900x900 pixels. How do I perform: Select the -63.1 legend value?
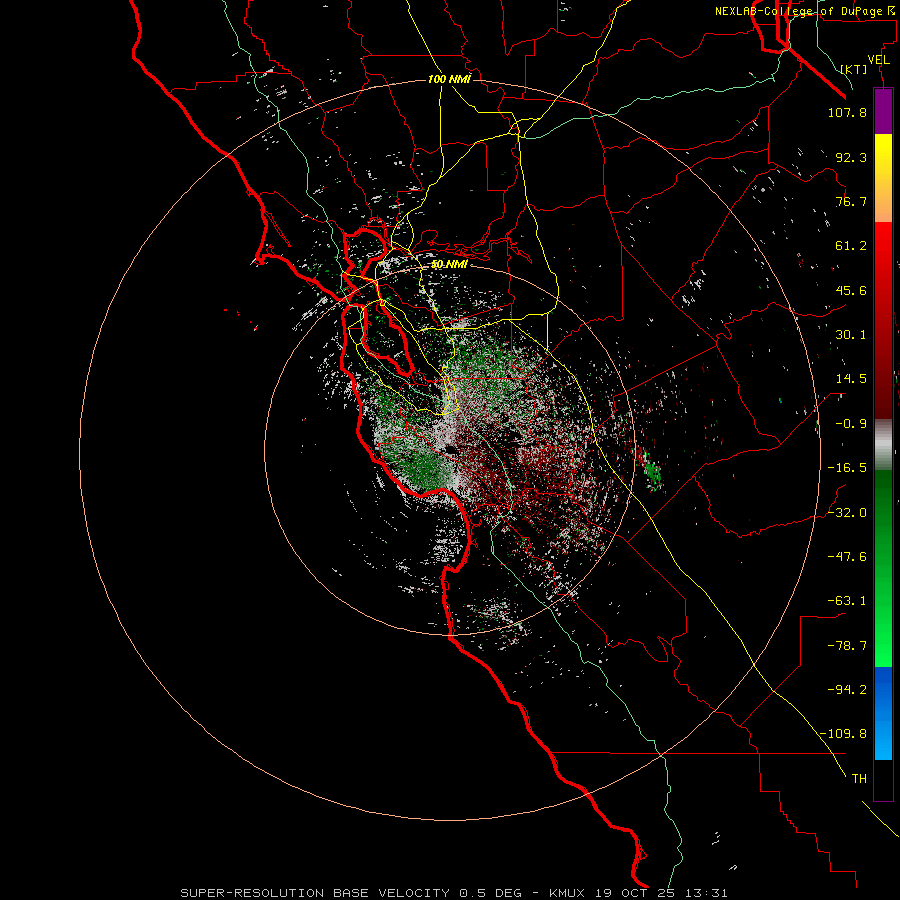pyautogui.click(x=847, y=601)
